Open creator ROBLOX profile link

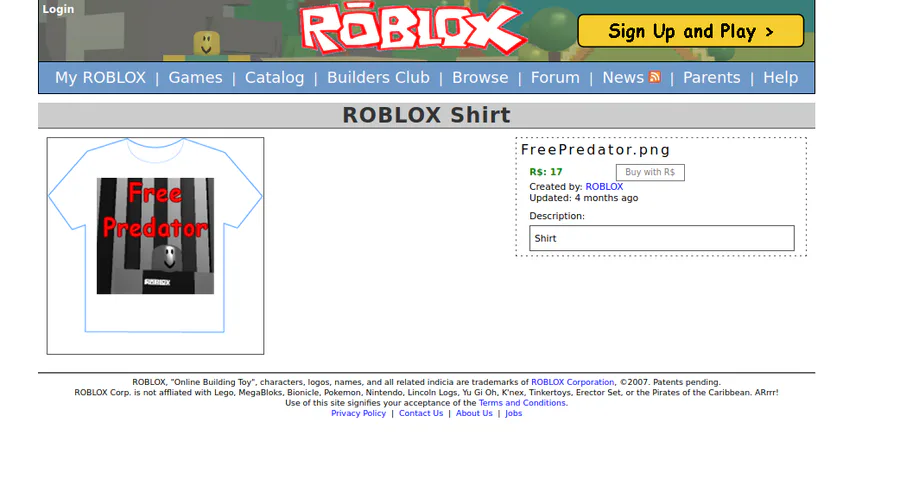pyautogui.click(x=604, y=186)
